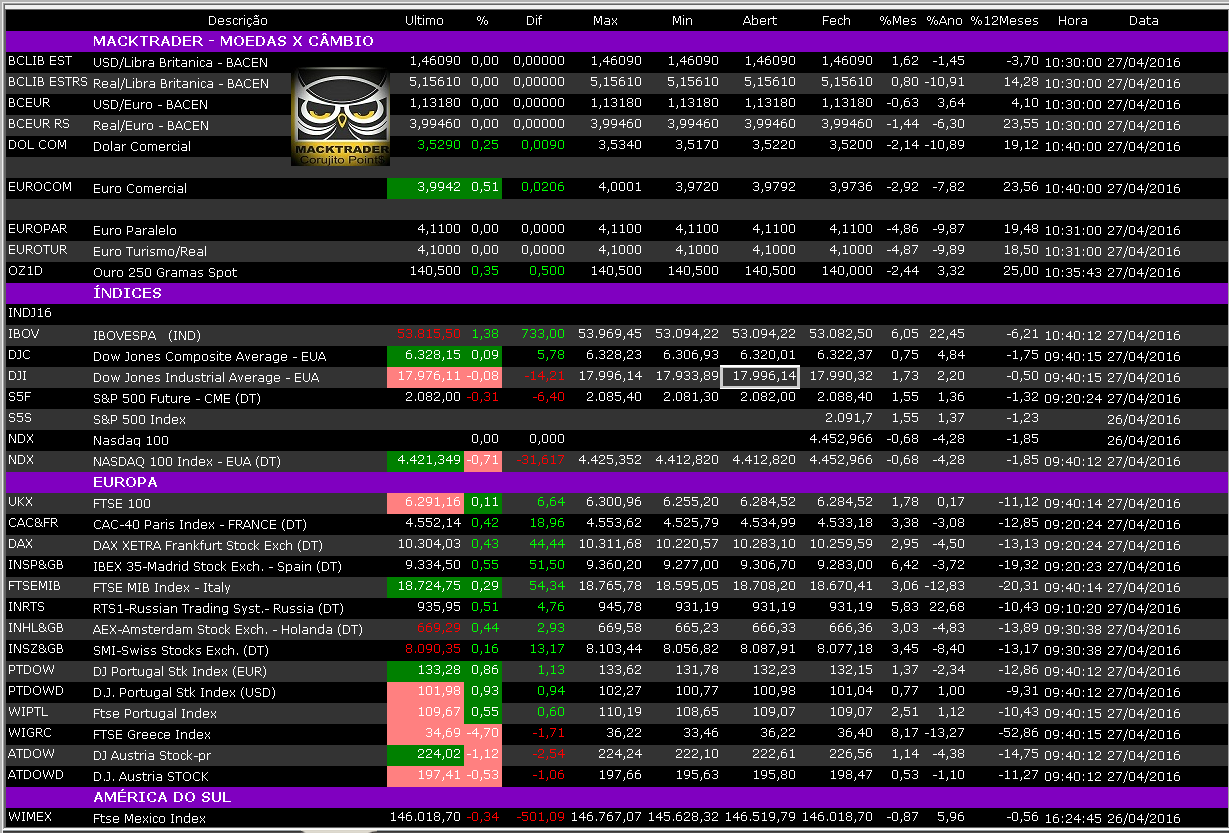Select the ÍNDICES section header
The image size is (1229, 833).
pyautogui.click(x=127, y=293)
